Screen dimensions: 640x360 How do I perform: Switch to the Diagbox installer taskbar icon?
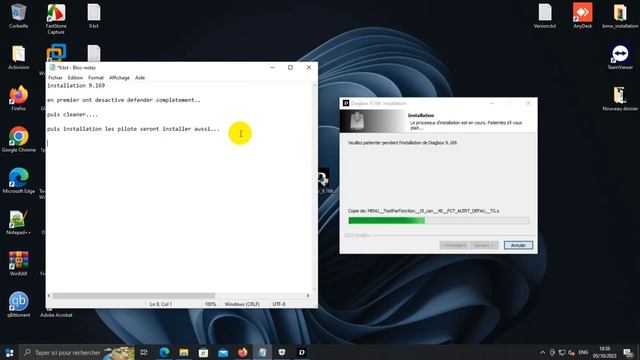point(302,352)
